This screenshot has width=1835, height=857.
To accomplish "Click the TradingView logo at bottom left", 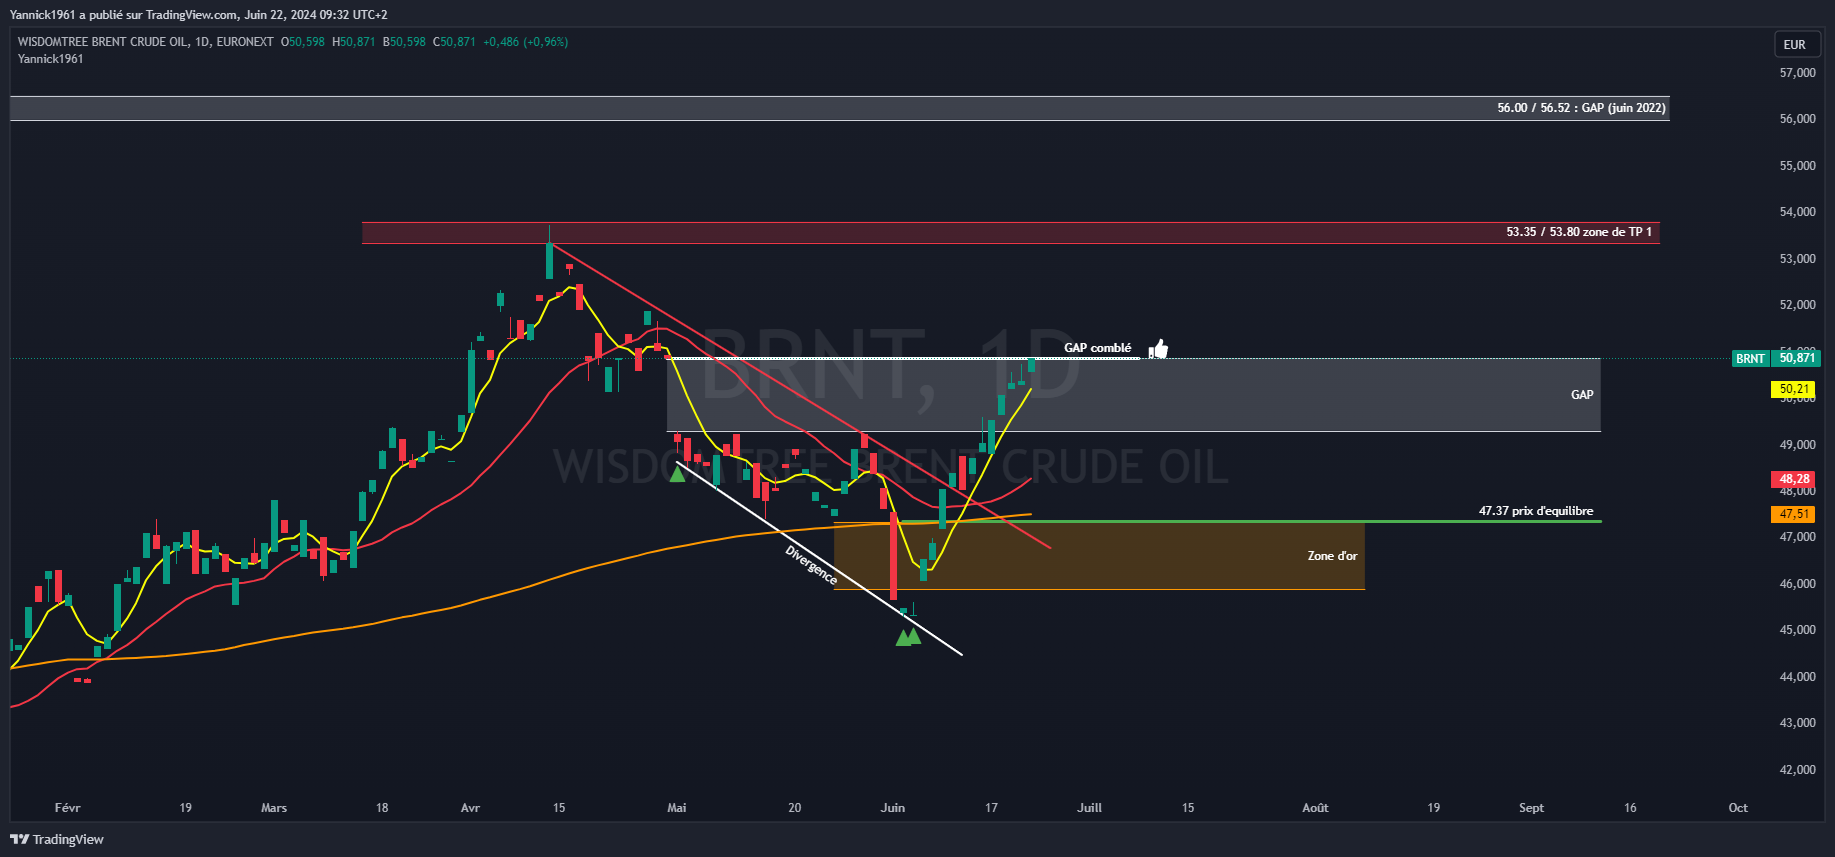I will click(x=57, y=839).
